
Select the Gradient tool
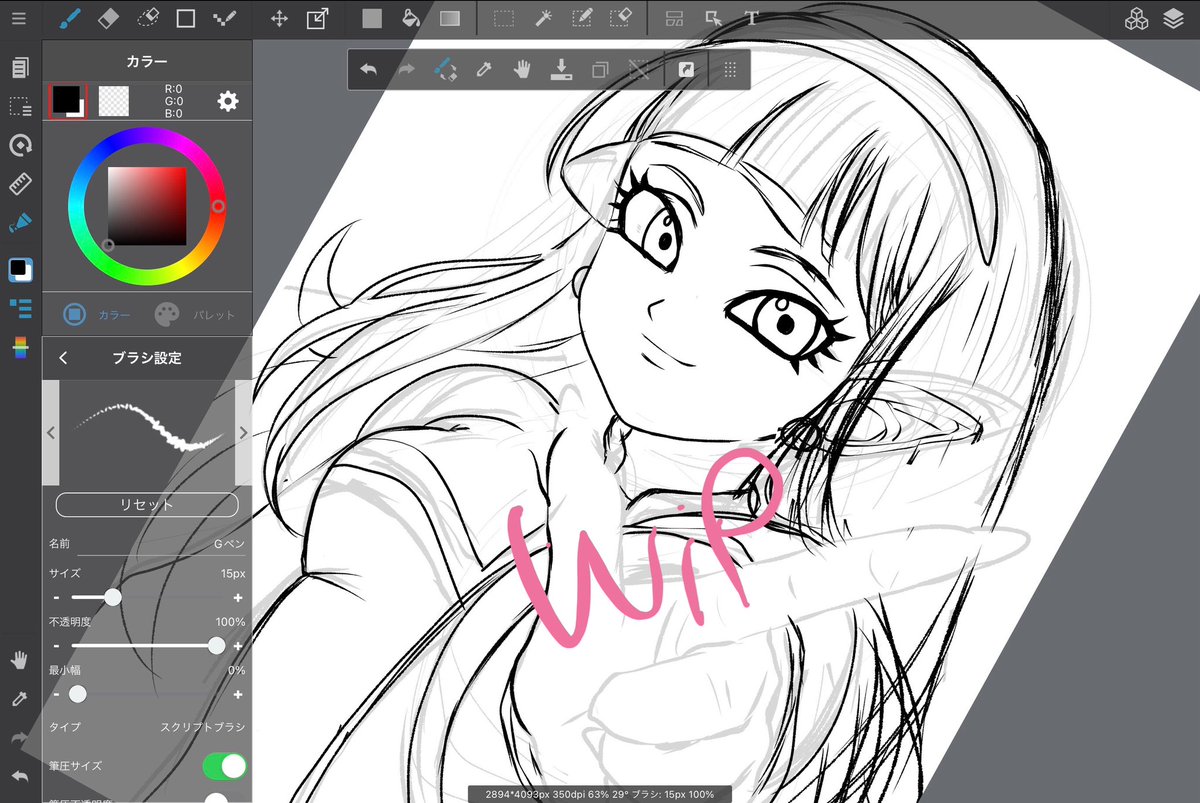click(450, 18)
